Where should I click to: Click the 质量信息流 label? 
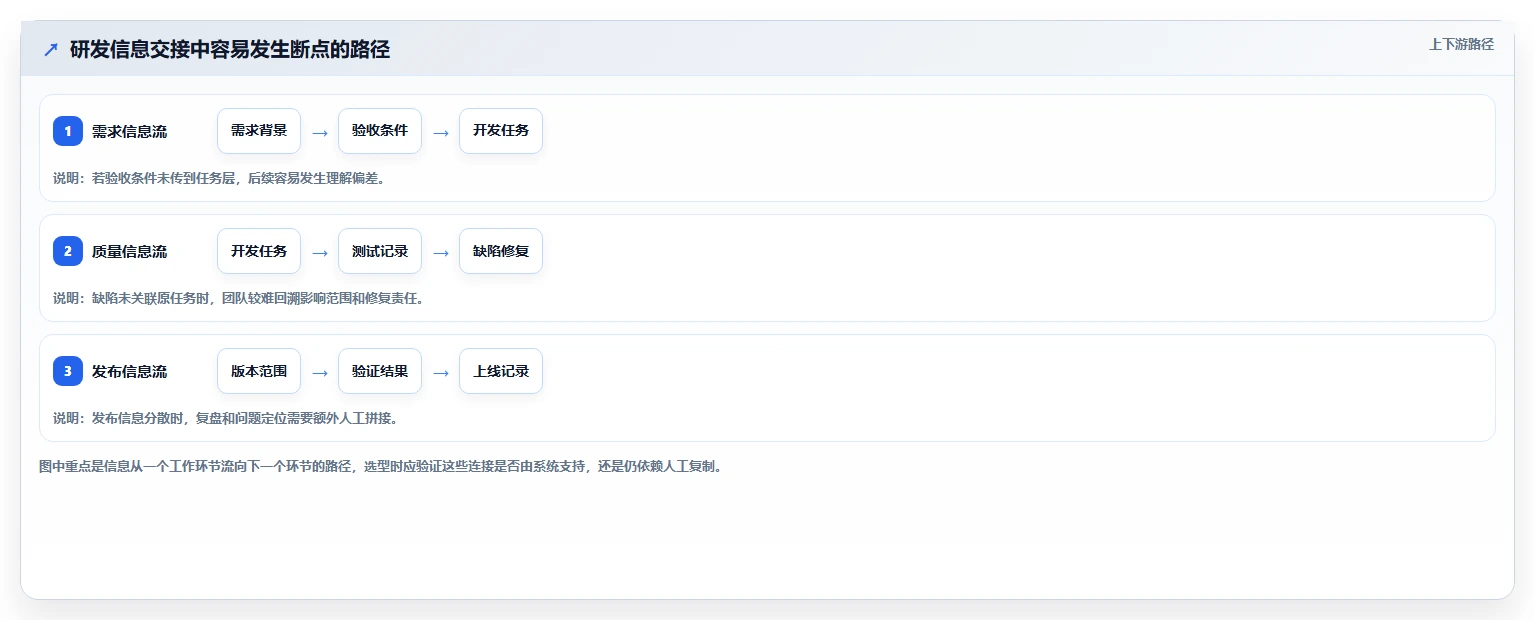[x=129, y=251]
